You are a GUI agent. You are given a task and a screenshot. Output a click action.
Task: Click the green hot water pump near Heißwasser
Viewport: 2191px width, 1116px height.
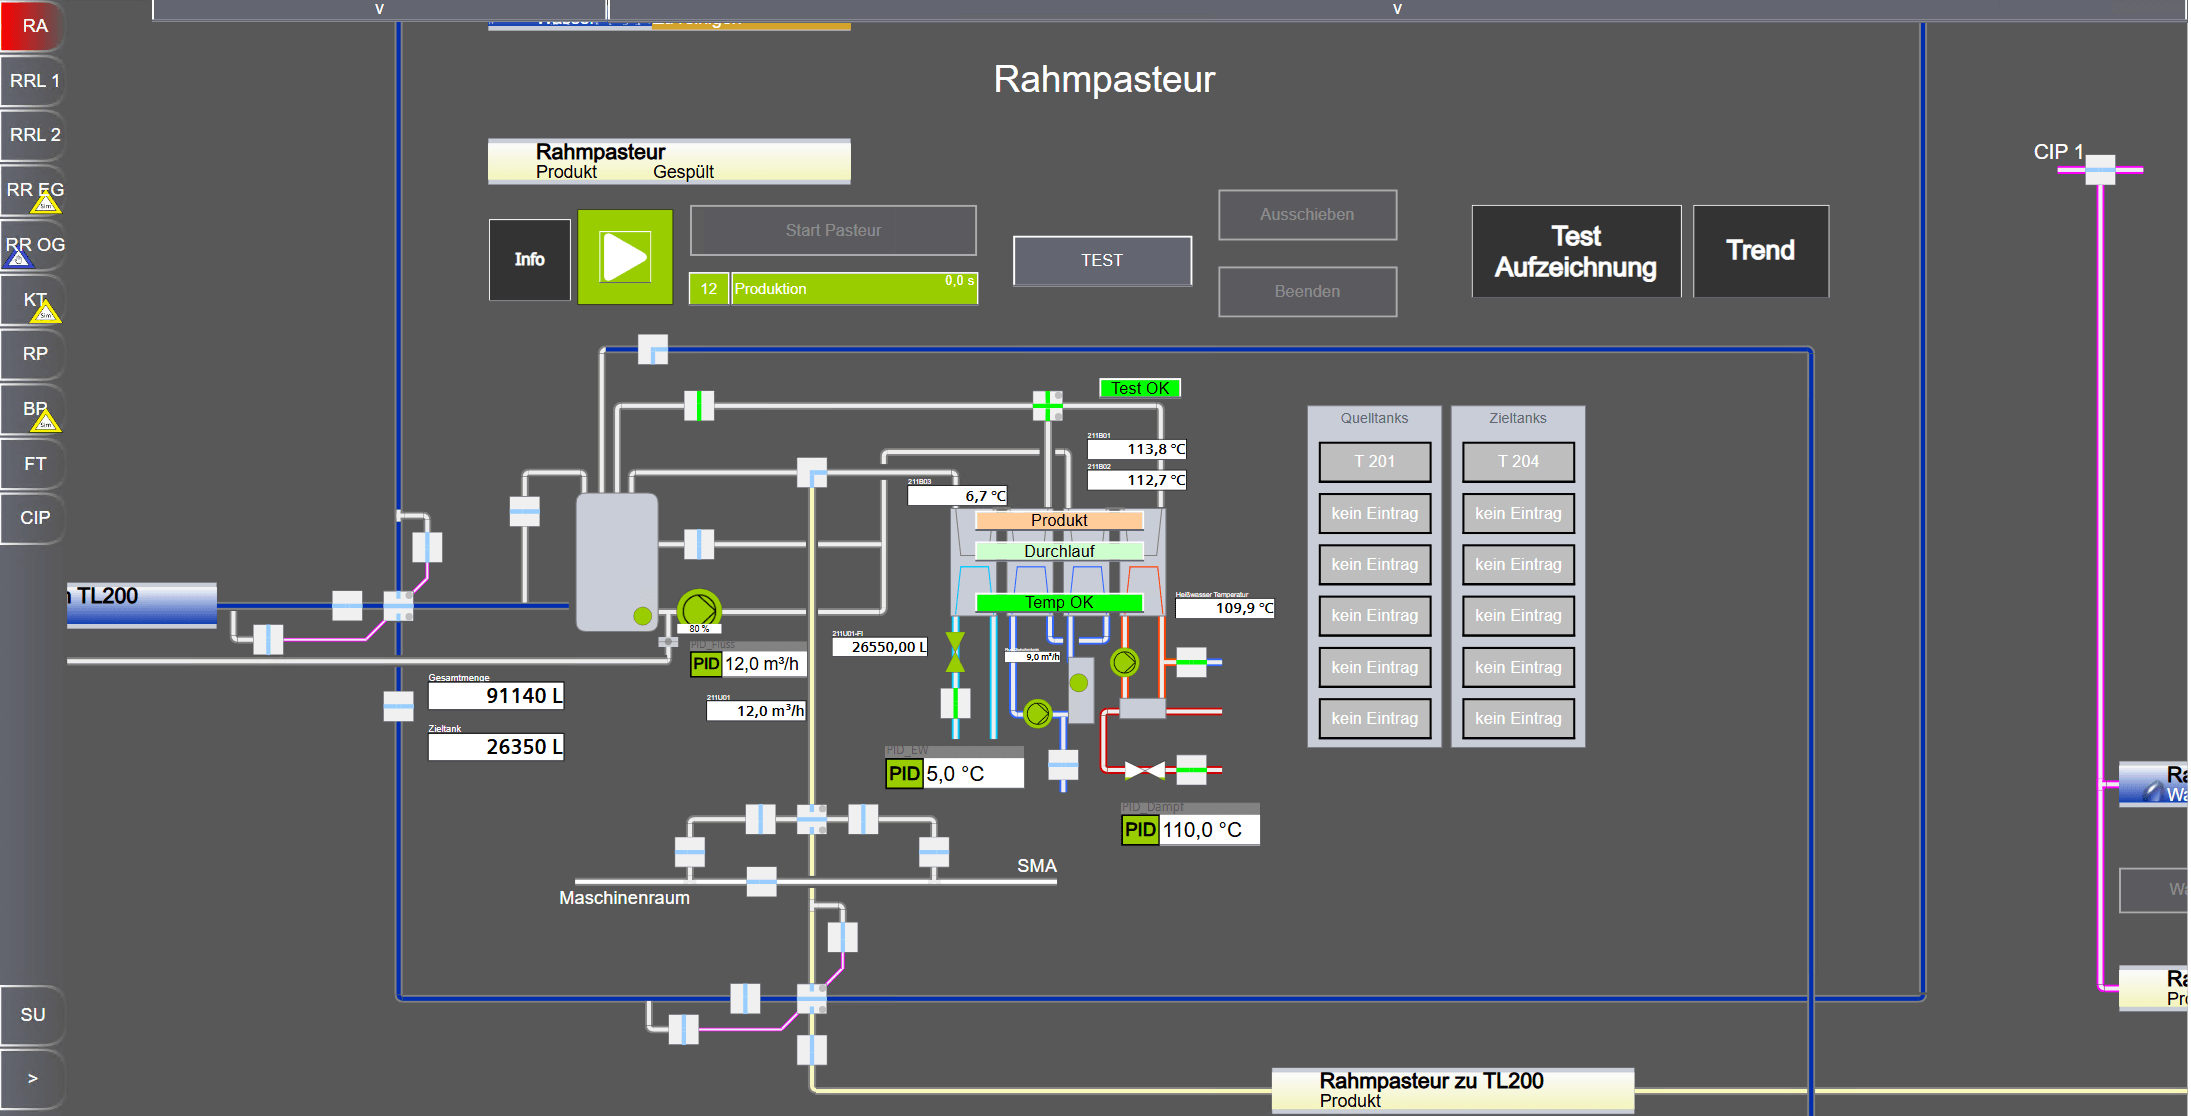pyautogui.click(x=1125, y=662)
